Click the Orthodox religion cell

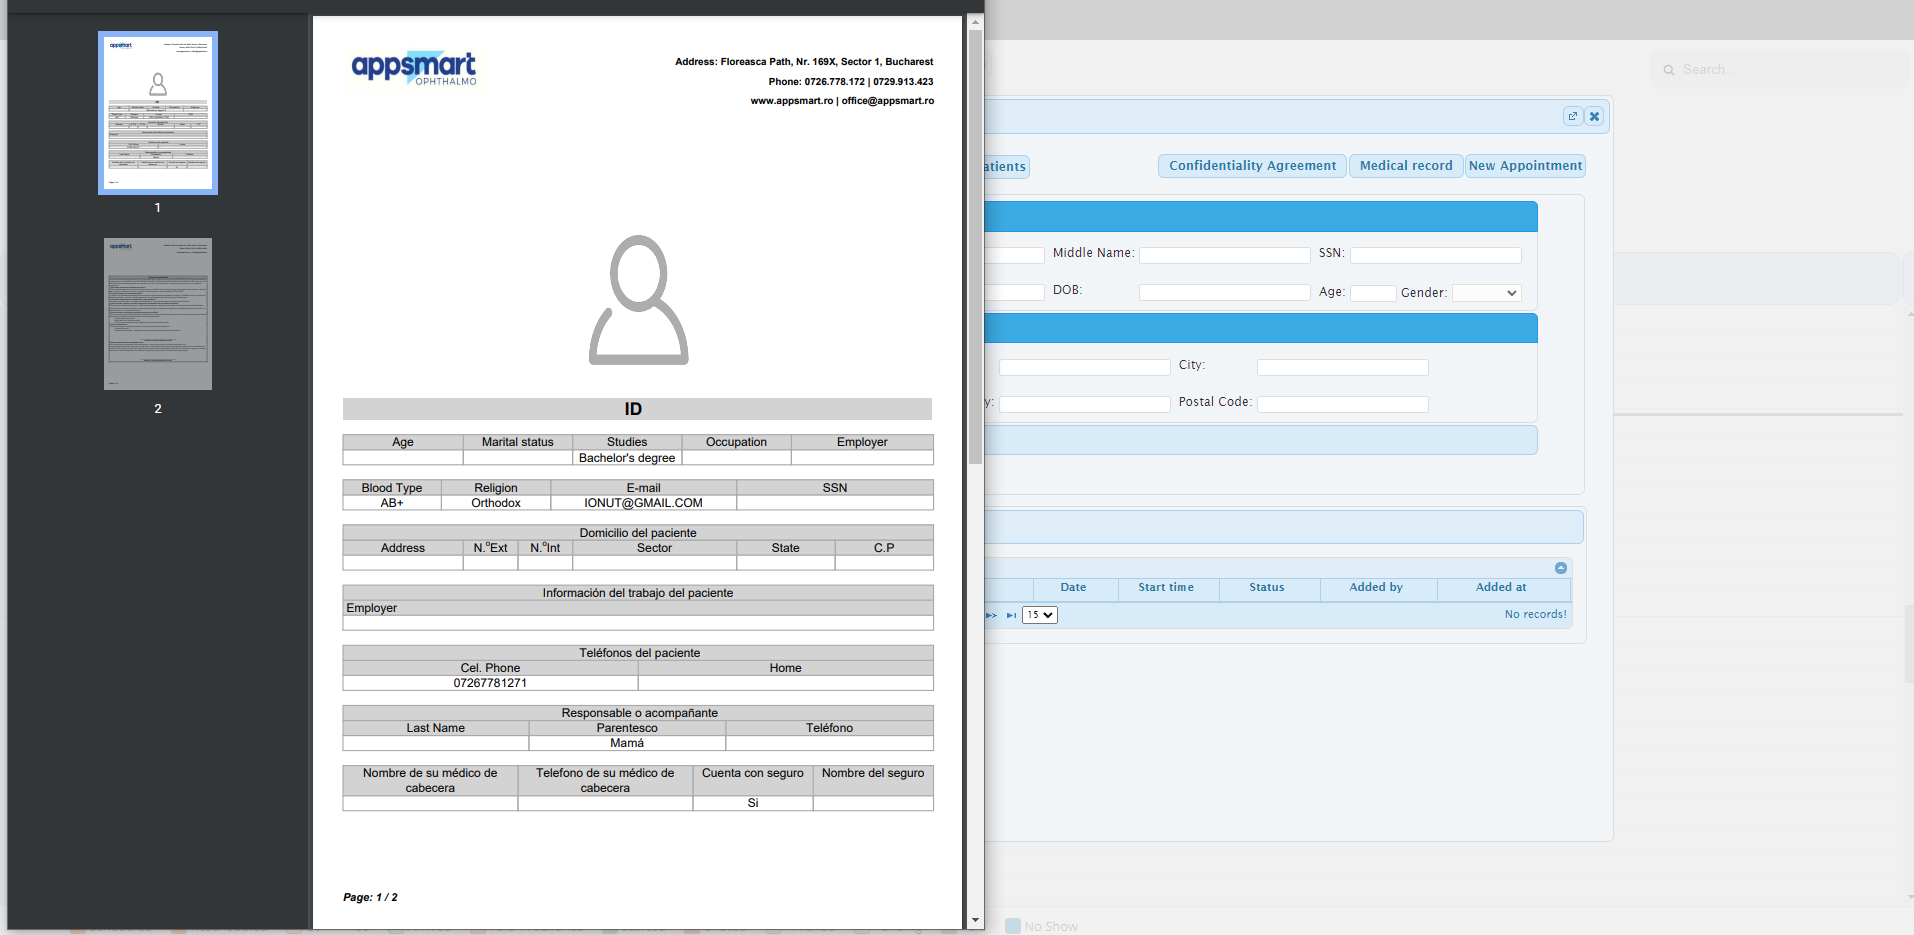click(x=496, y=503)
